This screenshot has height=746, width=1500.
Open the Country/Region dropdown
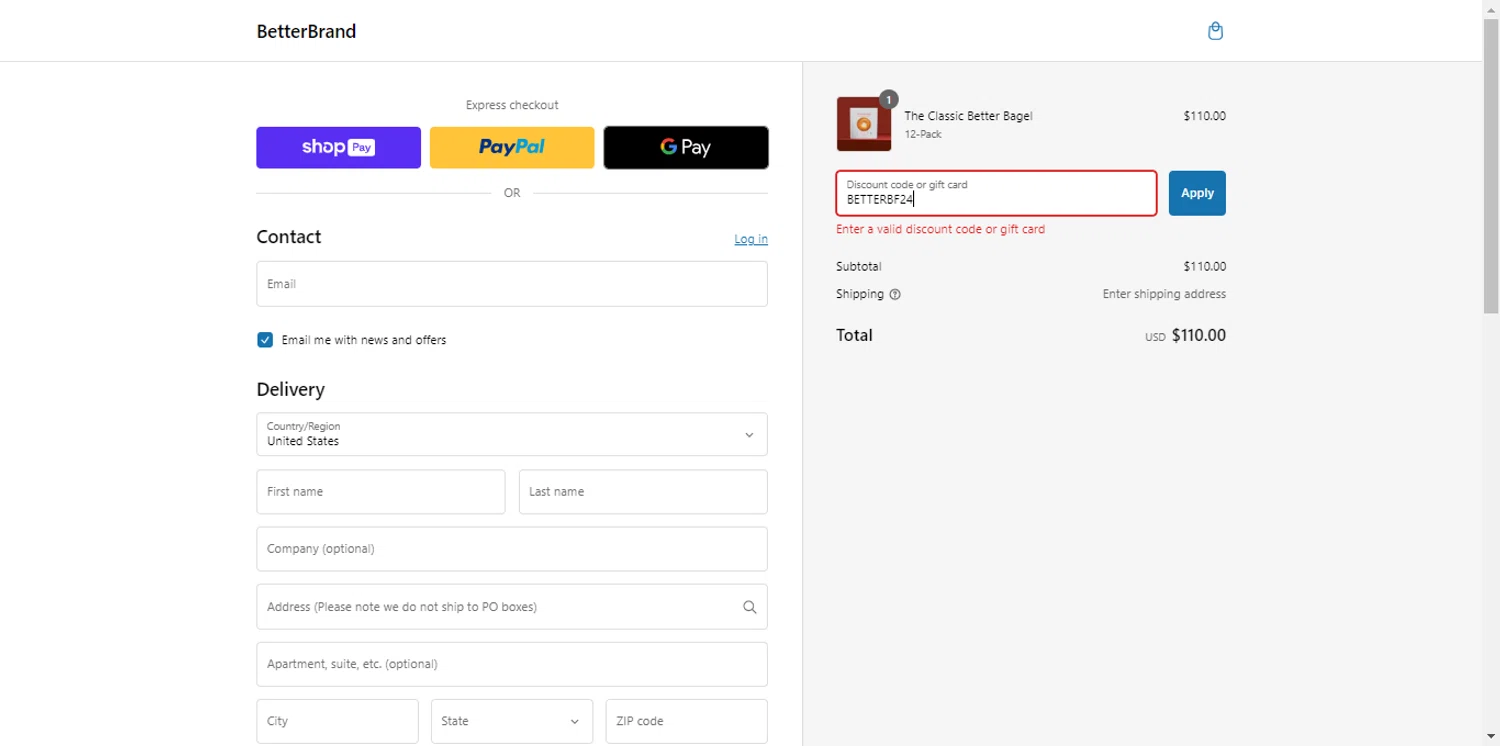[x=512, y=434]
